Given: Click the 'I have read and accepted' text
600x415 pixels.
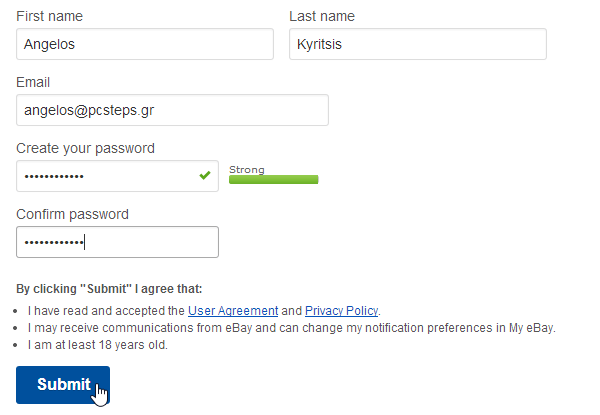Looking at the screenshot, I should 106,311.
